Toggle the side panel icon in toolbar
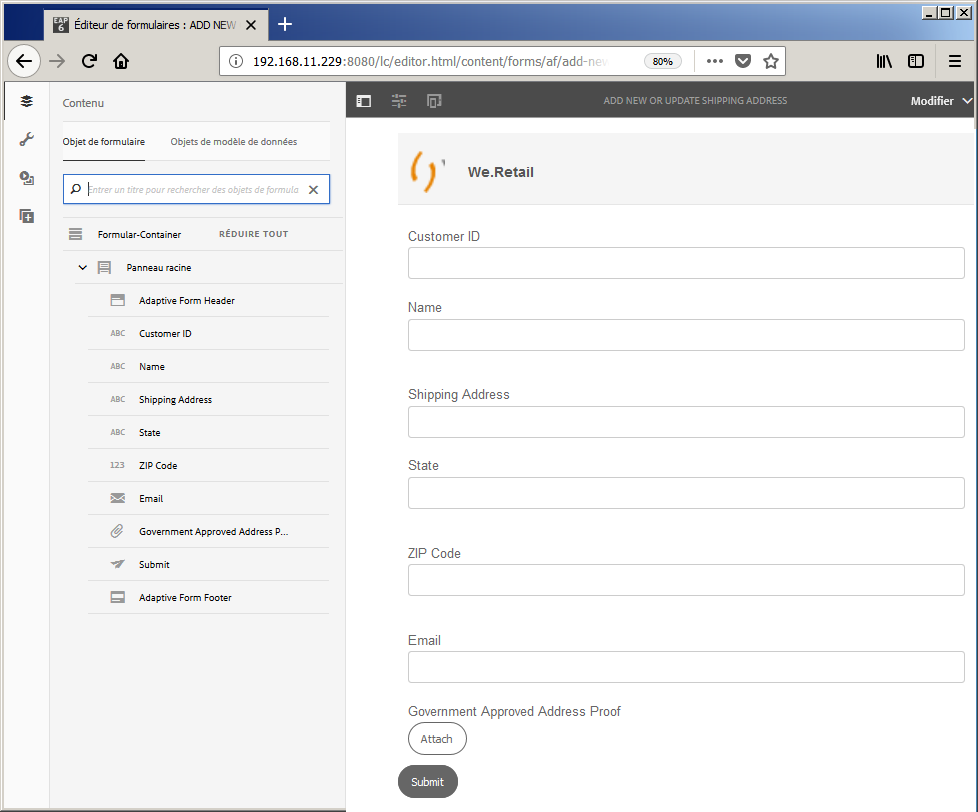The image size is (978, 812). 364,101
